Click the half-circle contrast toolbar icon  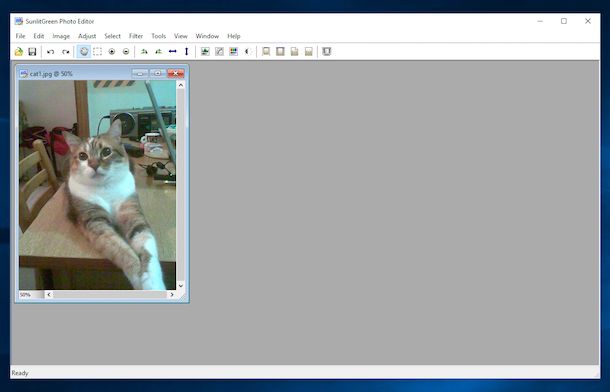[248, 51]
